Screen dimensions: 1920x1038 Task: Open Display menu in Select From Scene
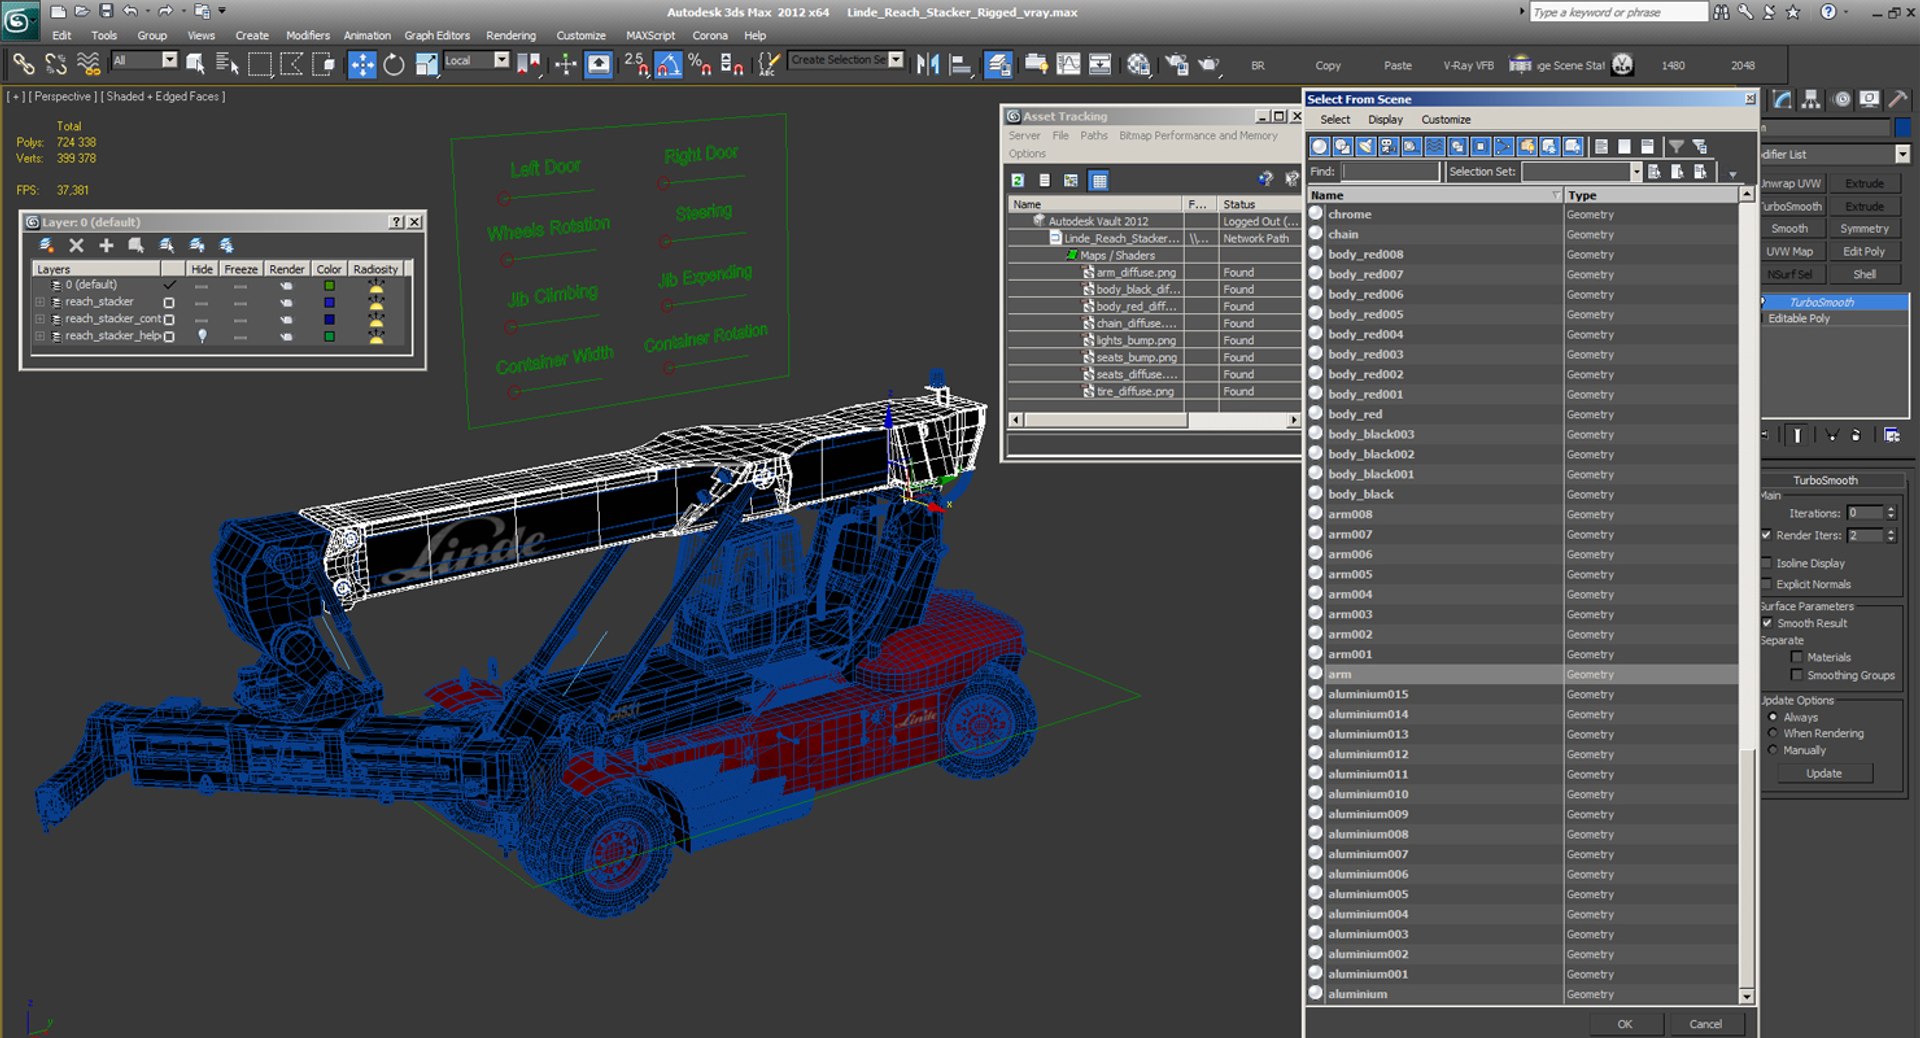pyautogui.click(x=1385, y=119)
